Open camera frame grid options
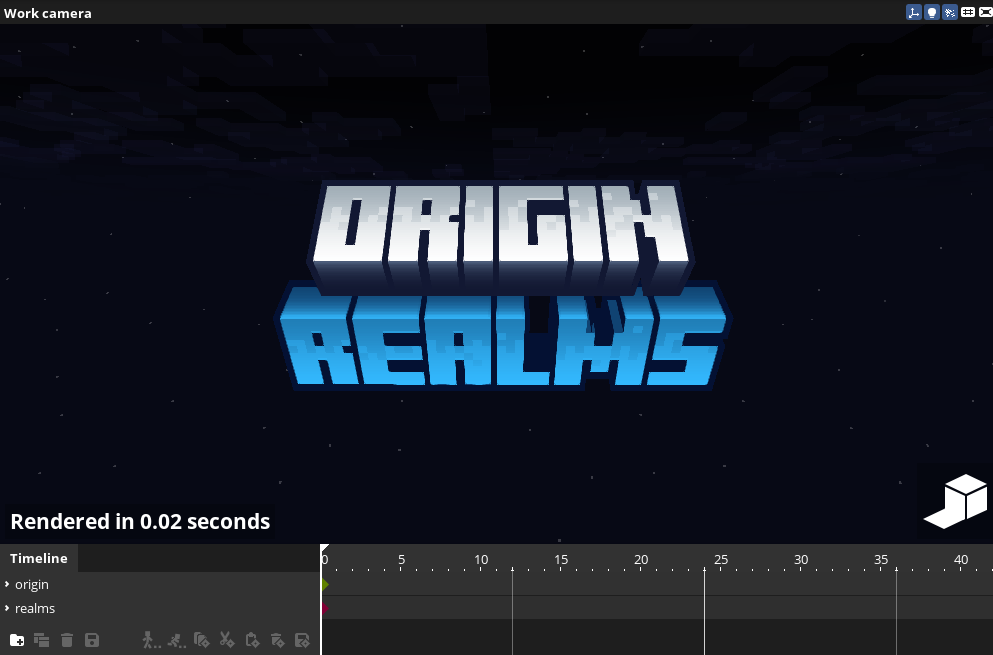Image resolution: width=993 pixels, height=655 pixels. pyautogui.click(x=966, y=12)
